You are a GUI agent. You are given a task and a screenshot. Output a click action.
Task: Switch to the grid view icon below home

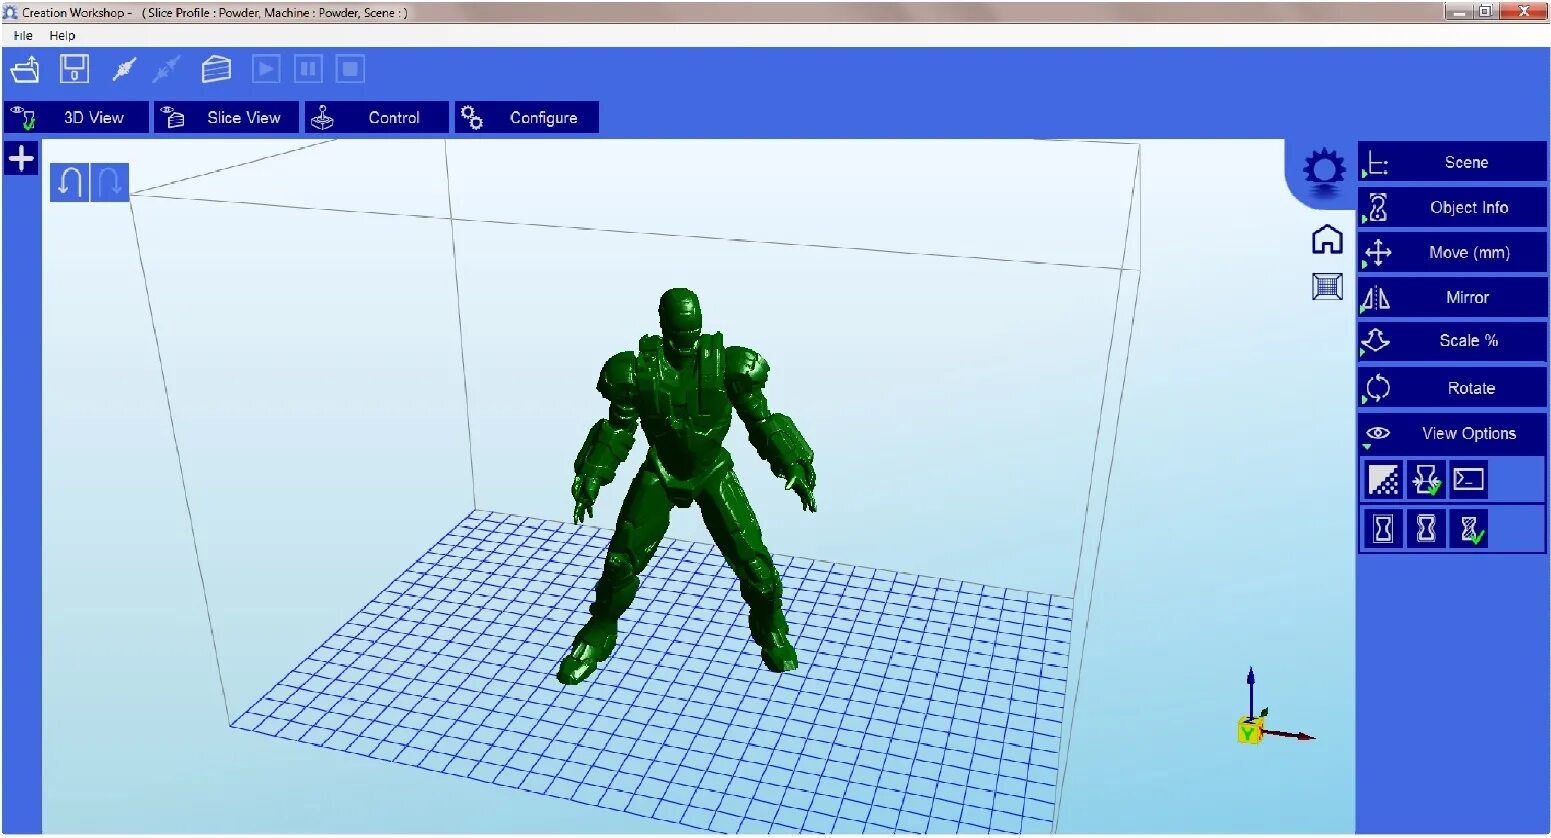[x=1327, y=287]
